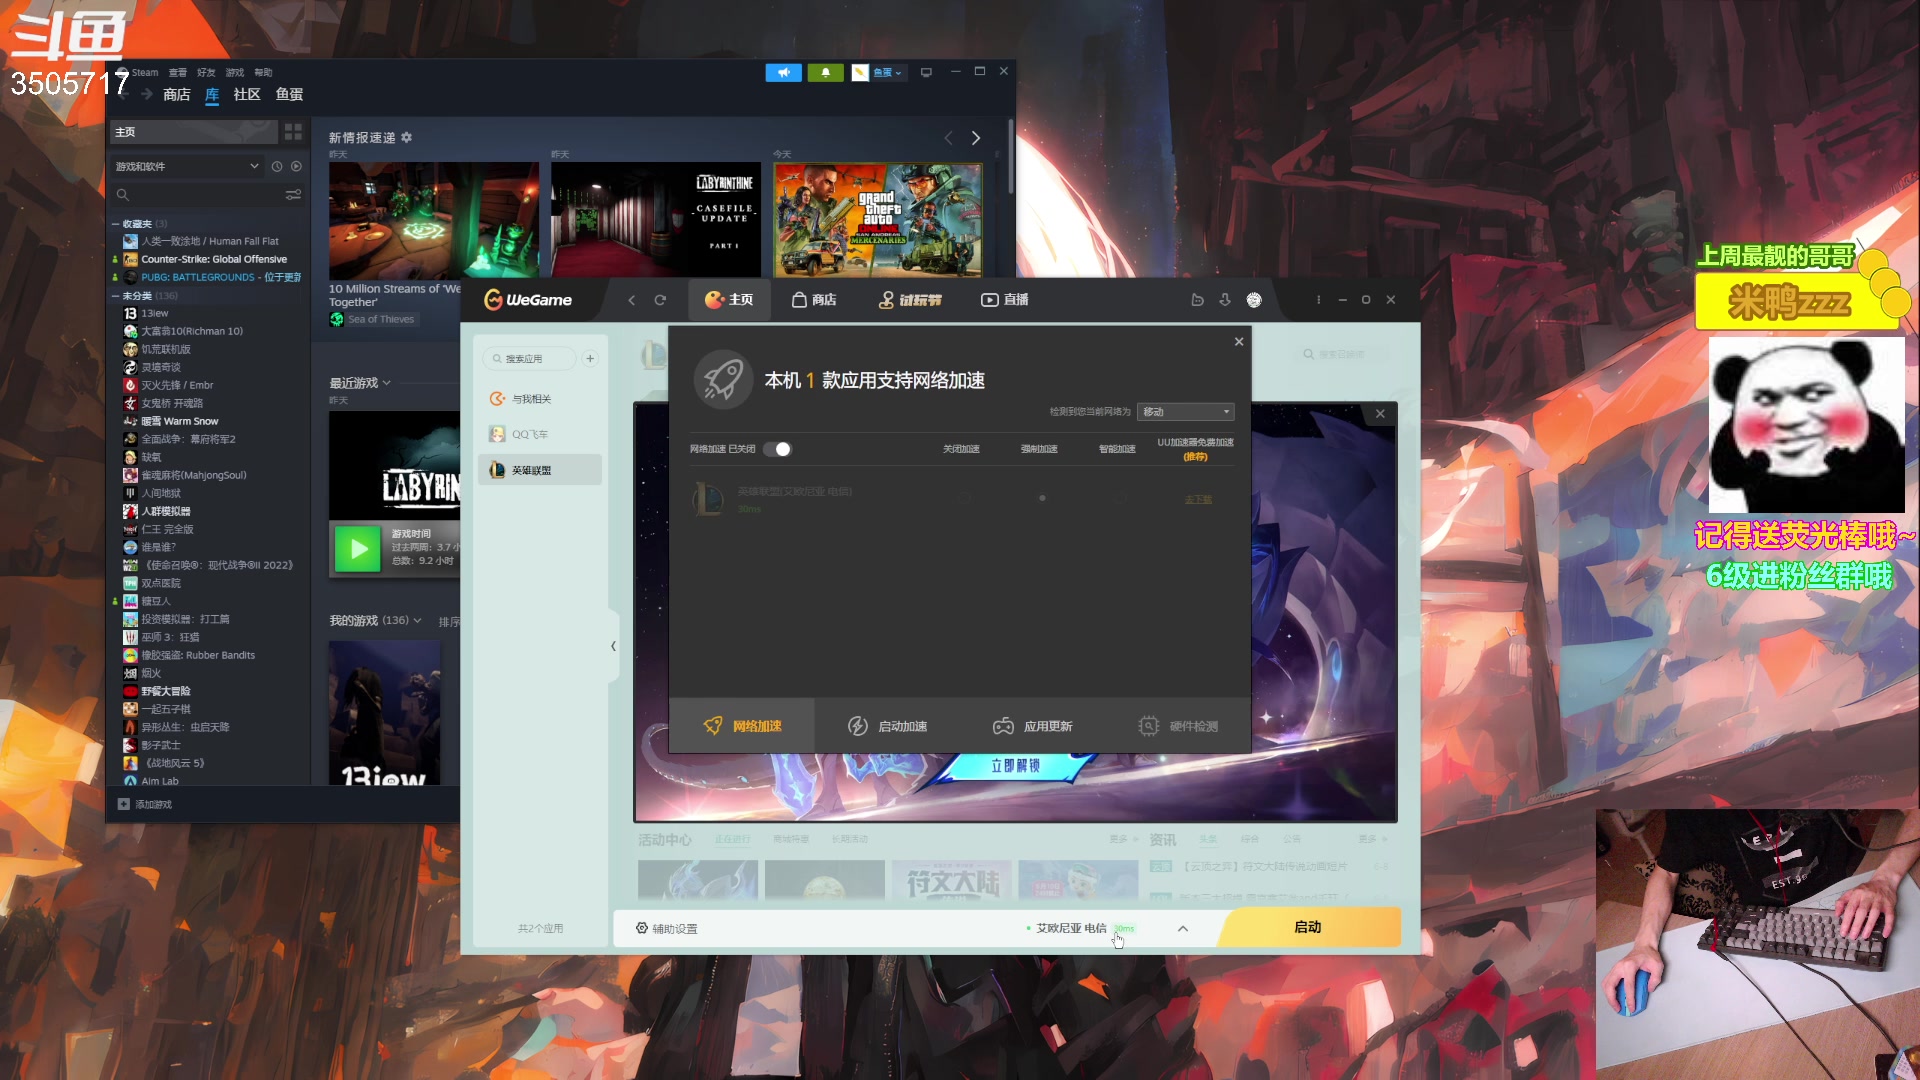
Task: Open the 好友 menu in Steam
Action: tap(206, 72)
